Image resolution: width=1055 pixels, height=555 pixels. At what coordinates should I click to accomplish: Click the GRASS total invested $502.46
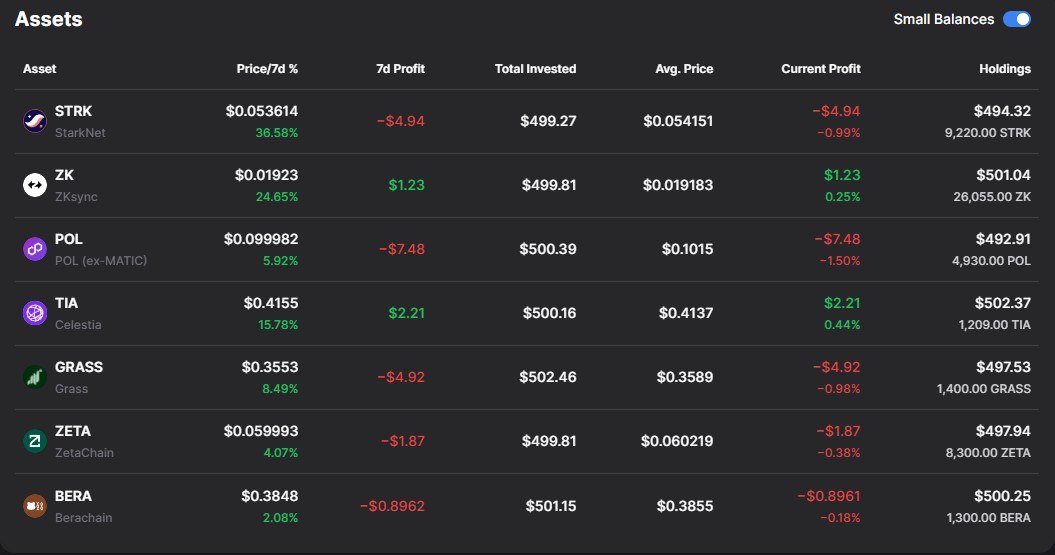(x=548, y=377)
